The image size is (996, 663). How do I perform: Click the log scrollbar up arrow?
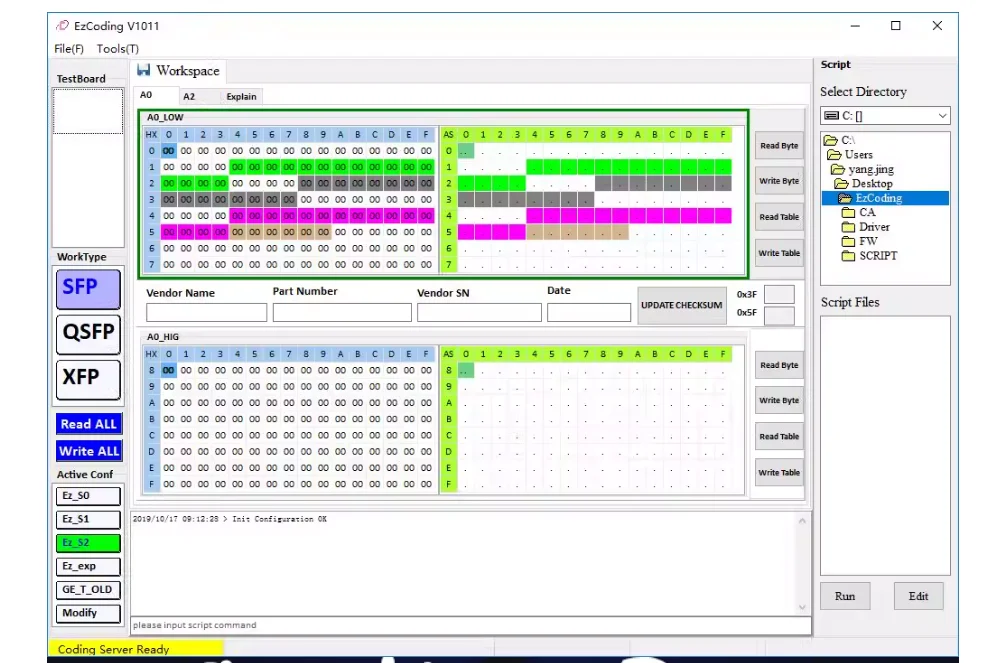click(x=802, y=521)
